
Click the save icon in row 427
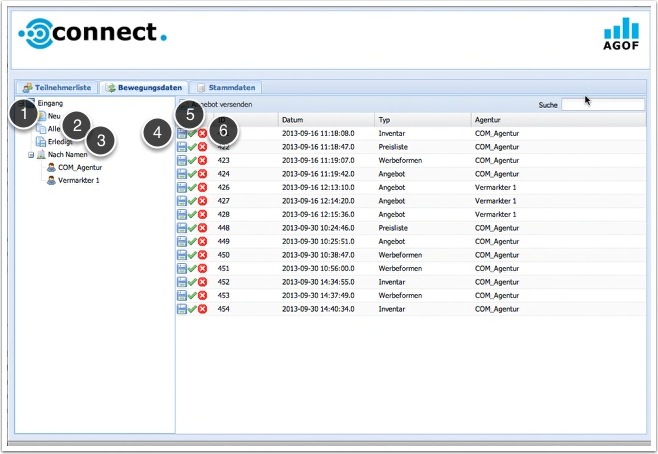coord(182,201)
